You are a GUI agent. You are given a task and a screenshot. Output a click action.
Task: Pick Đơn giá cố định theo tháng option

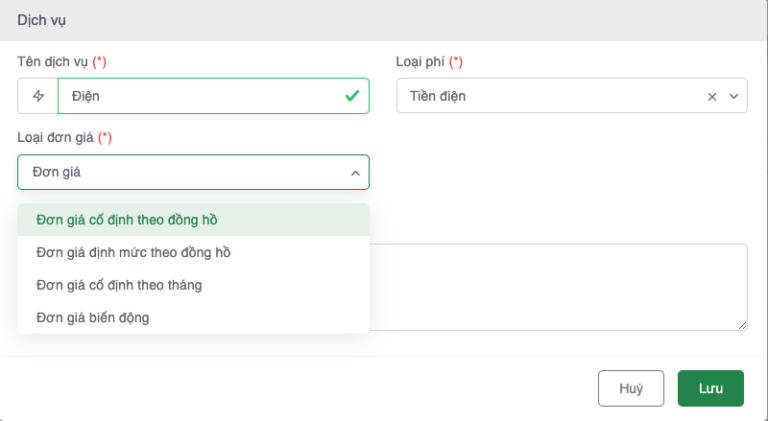coord(119,285)
